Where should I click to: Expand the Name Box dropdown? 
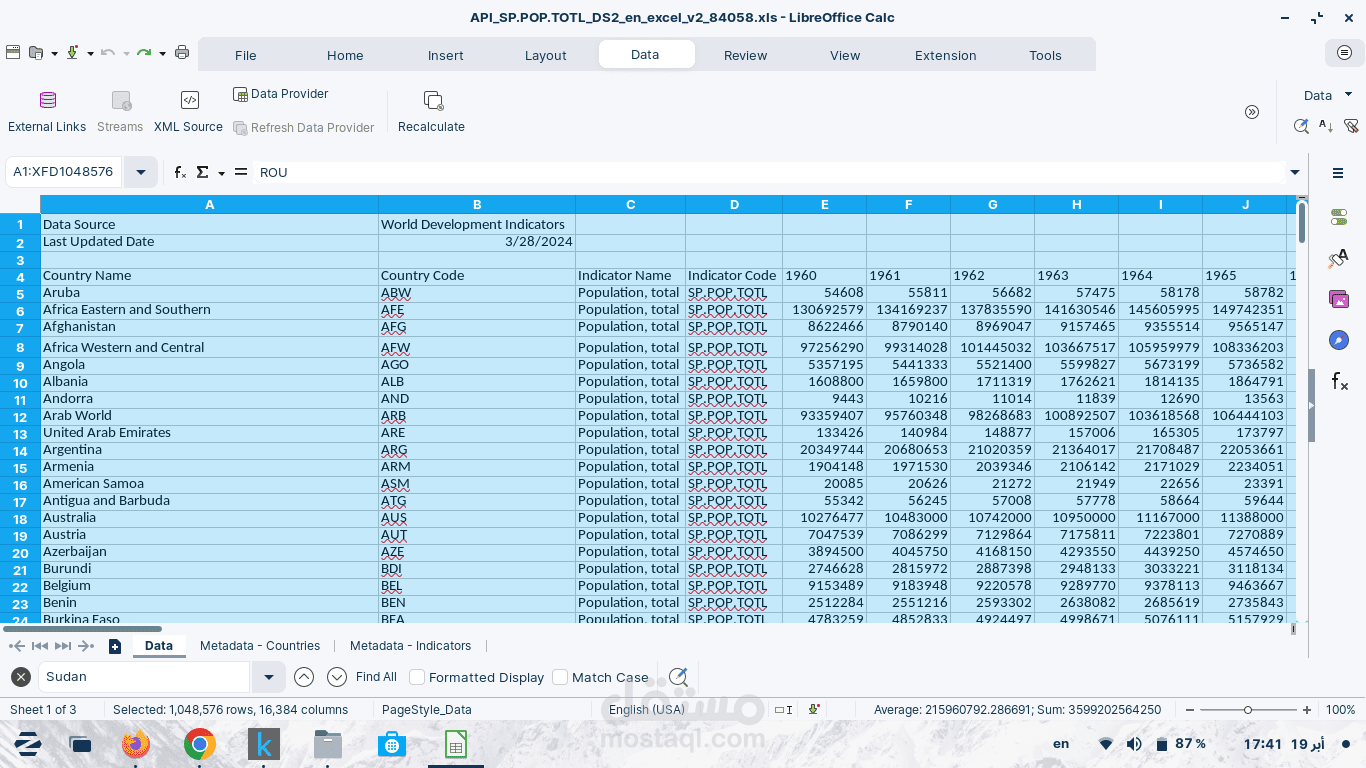click(141, 172)
